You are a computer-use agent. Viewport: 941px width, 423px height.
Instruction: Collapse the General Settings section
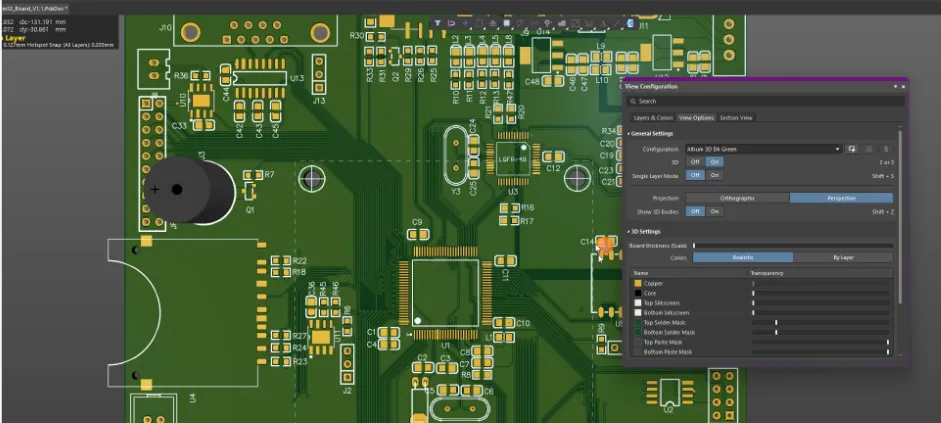629,134
